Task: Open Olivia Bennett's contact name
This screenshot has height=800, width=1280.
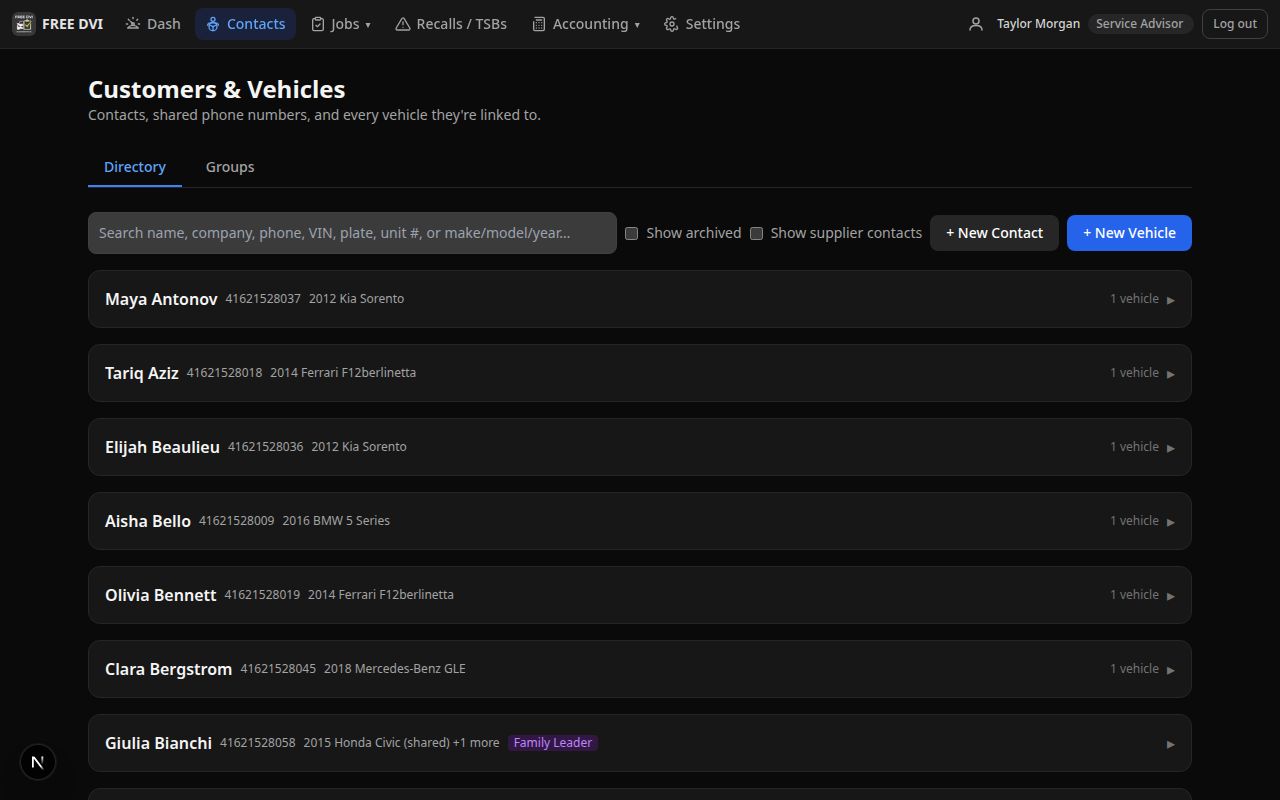Action: (x=161, y=595)
